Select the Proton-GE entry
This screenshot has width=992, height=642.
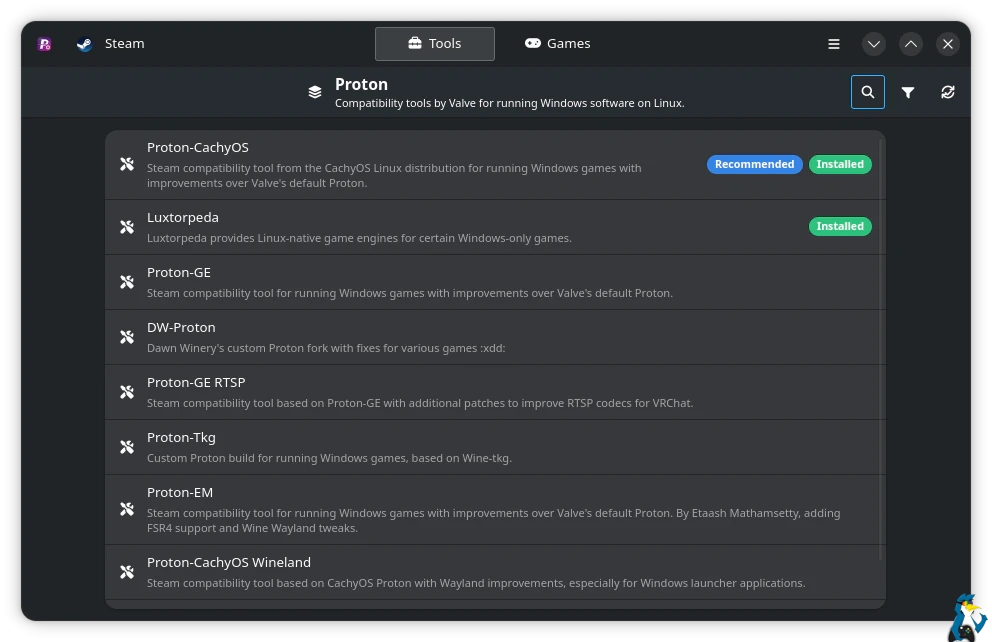point(495,282)
